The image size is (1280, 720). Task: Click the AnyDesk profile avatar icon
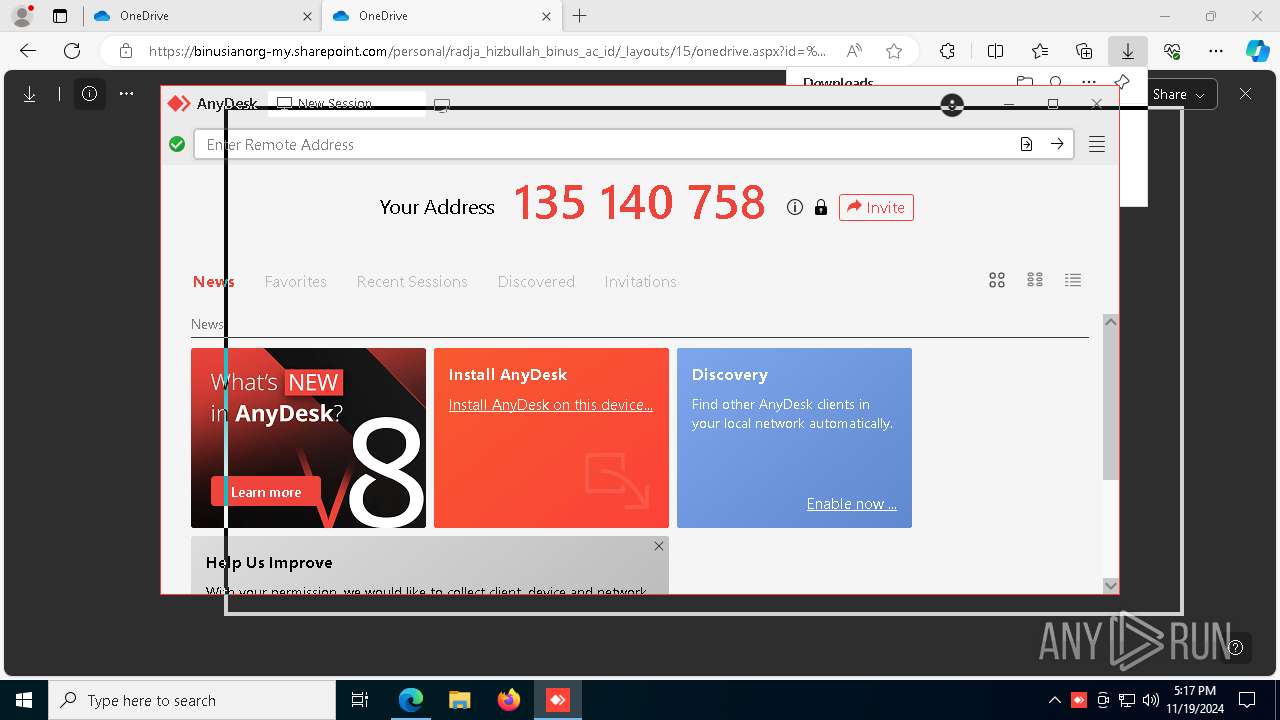pyautogui.click(x=952, y=104)
